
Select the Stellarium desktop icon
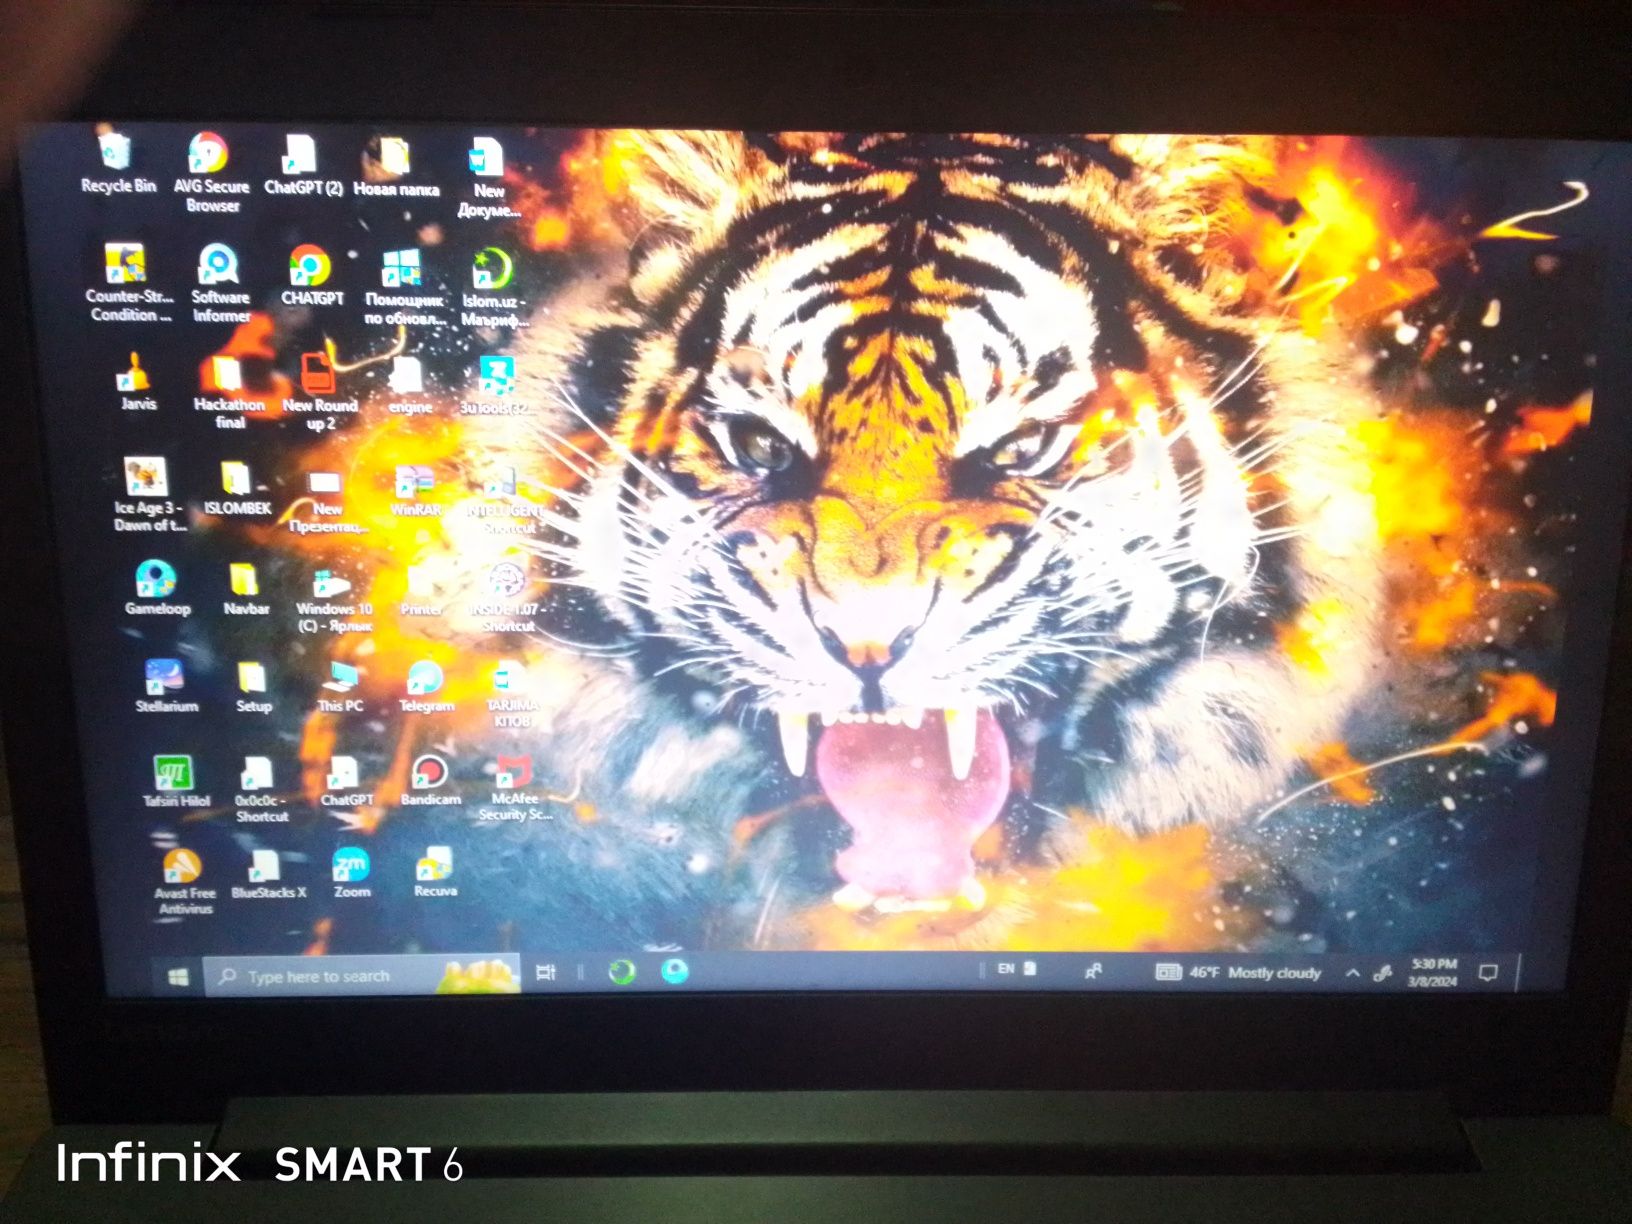point(166,685)
